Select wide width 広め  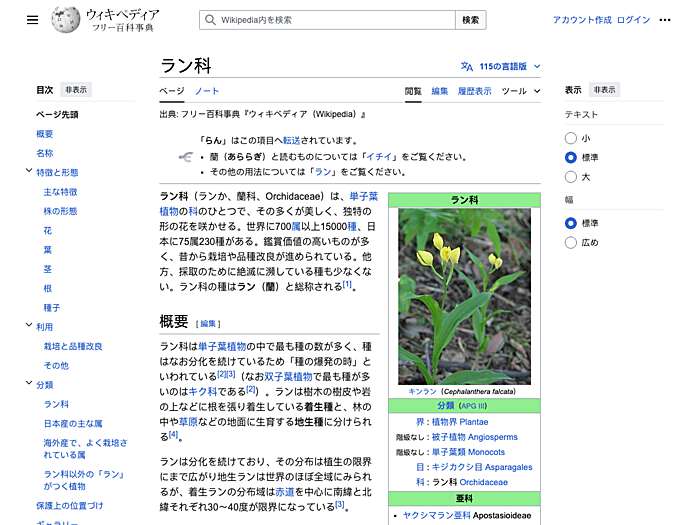(x=571, y=242)
